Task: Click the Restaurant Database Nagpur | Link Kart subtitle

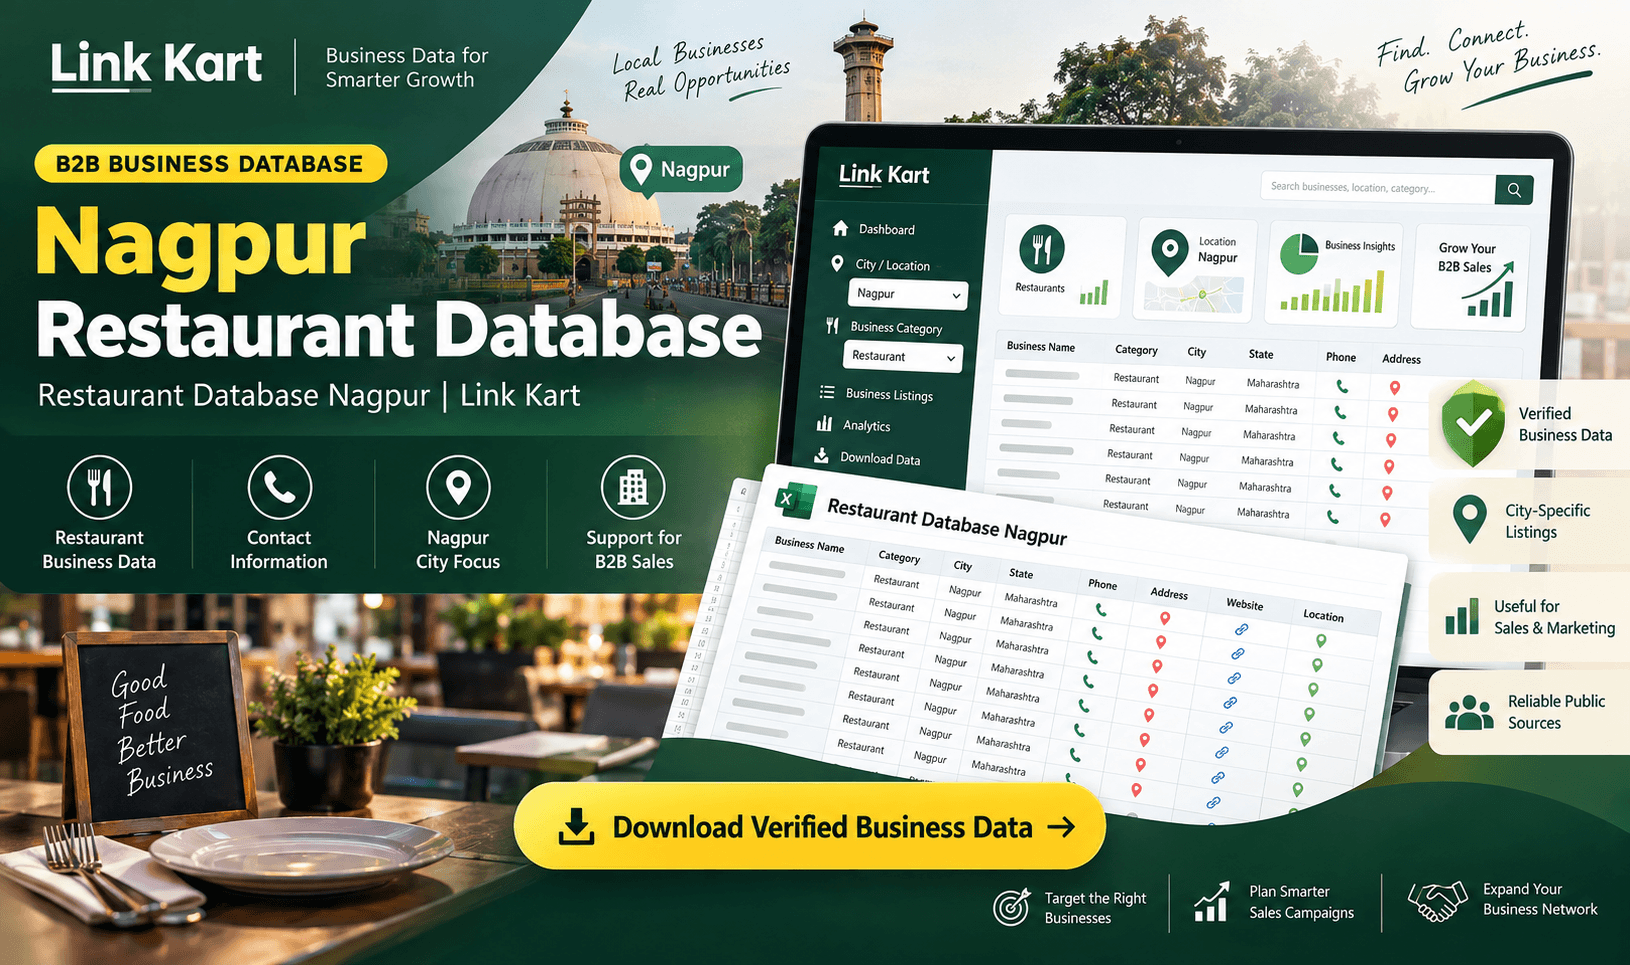Action: 308,395
